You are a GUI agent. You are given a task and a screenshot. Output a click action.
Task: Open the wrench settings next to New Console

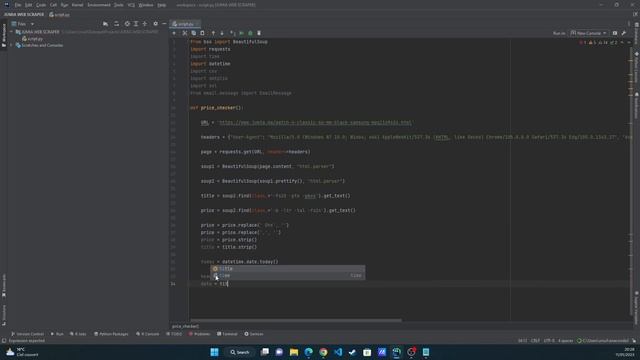pos(624,33)
